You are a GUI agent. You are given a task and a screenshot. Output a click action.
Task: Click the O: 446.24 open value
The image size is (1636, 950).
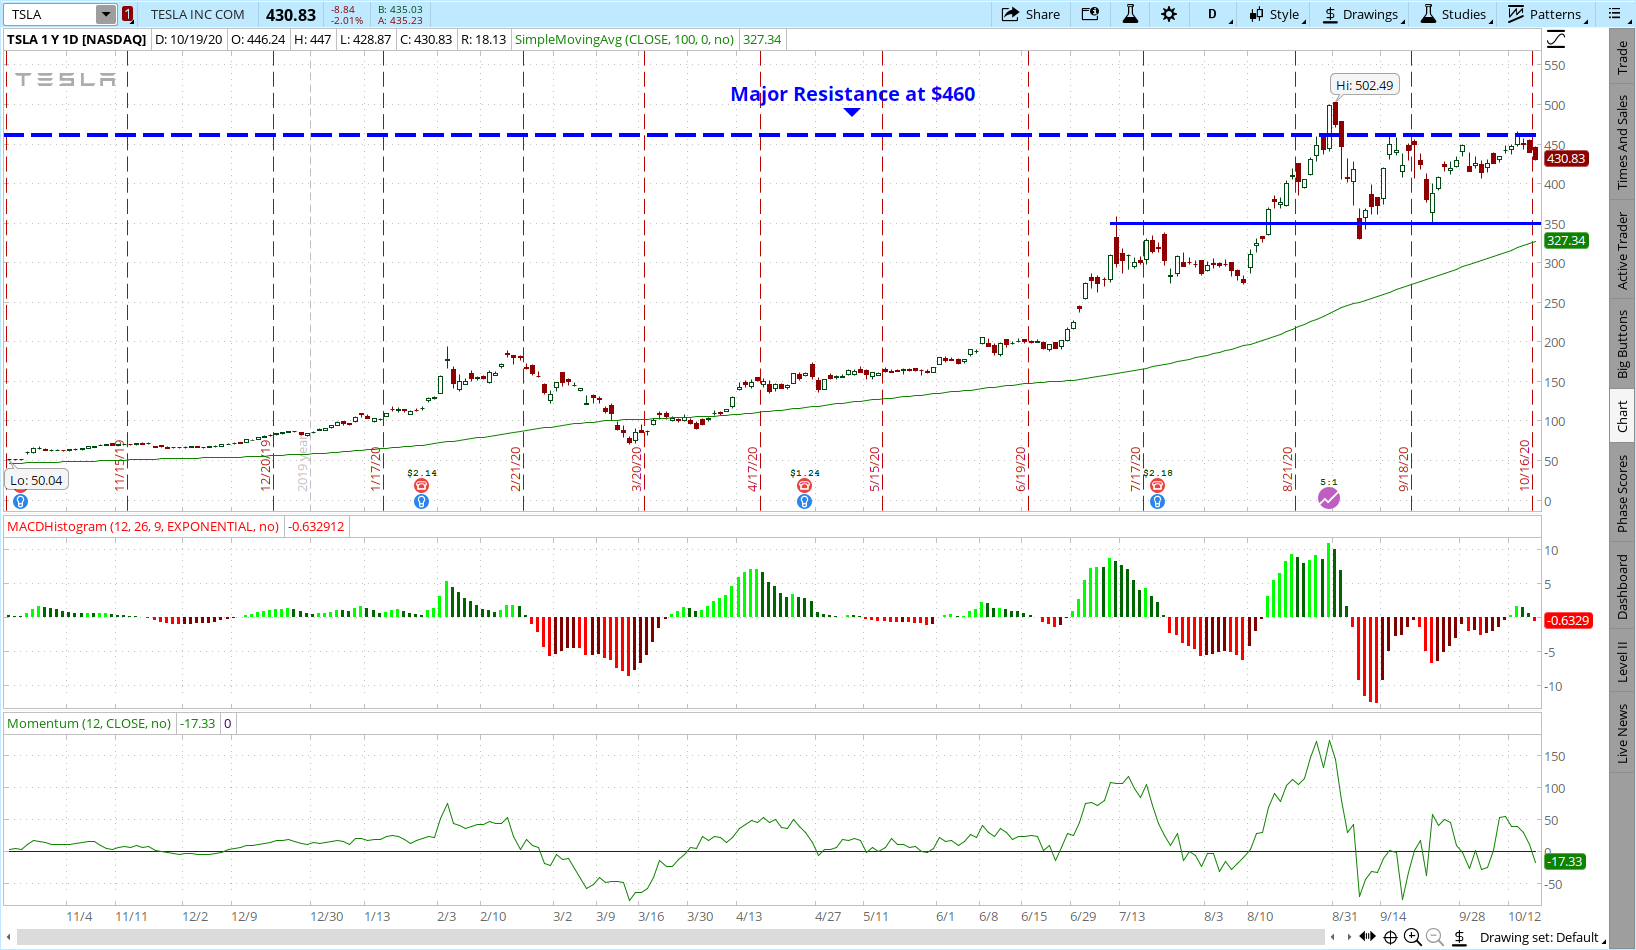(258, 39)
